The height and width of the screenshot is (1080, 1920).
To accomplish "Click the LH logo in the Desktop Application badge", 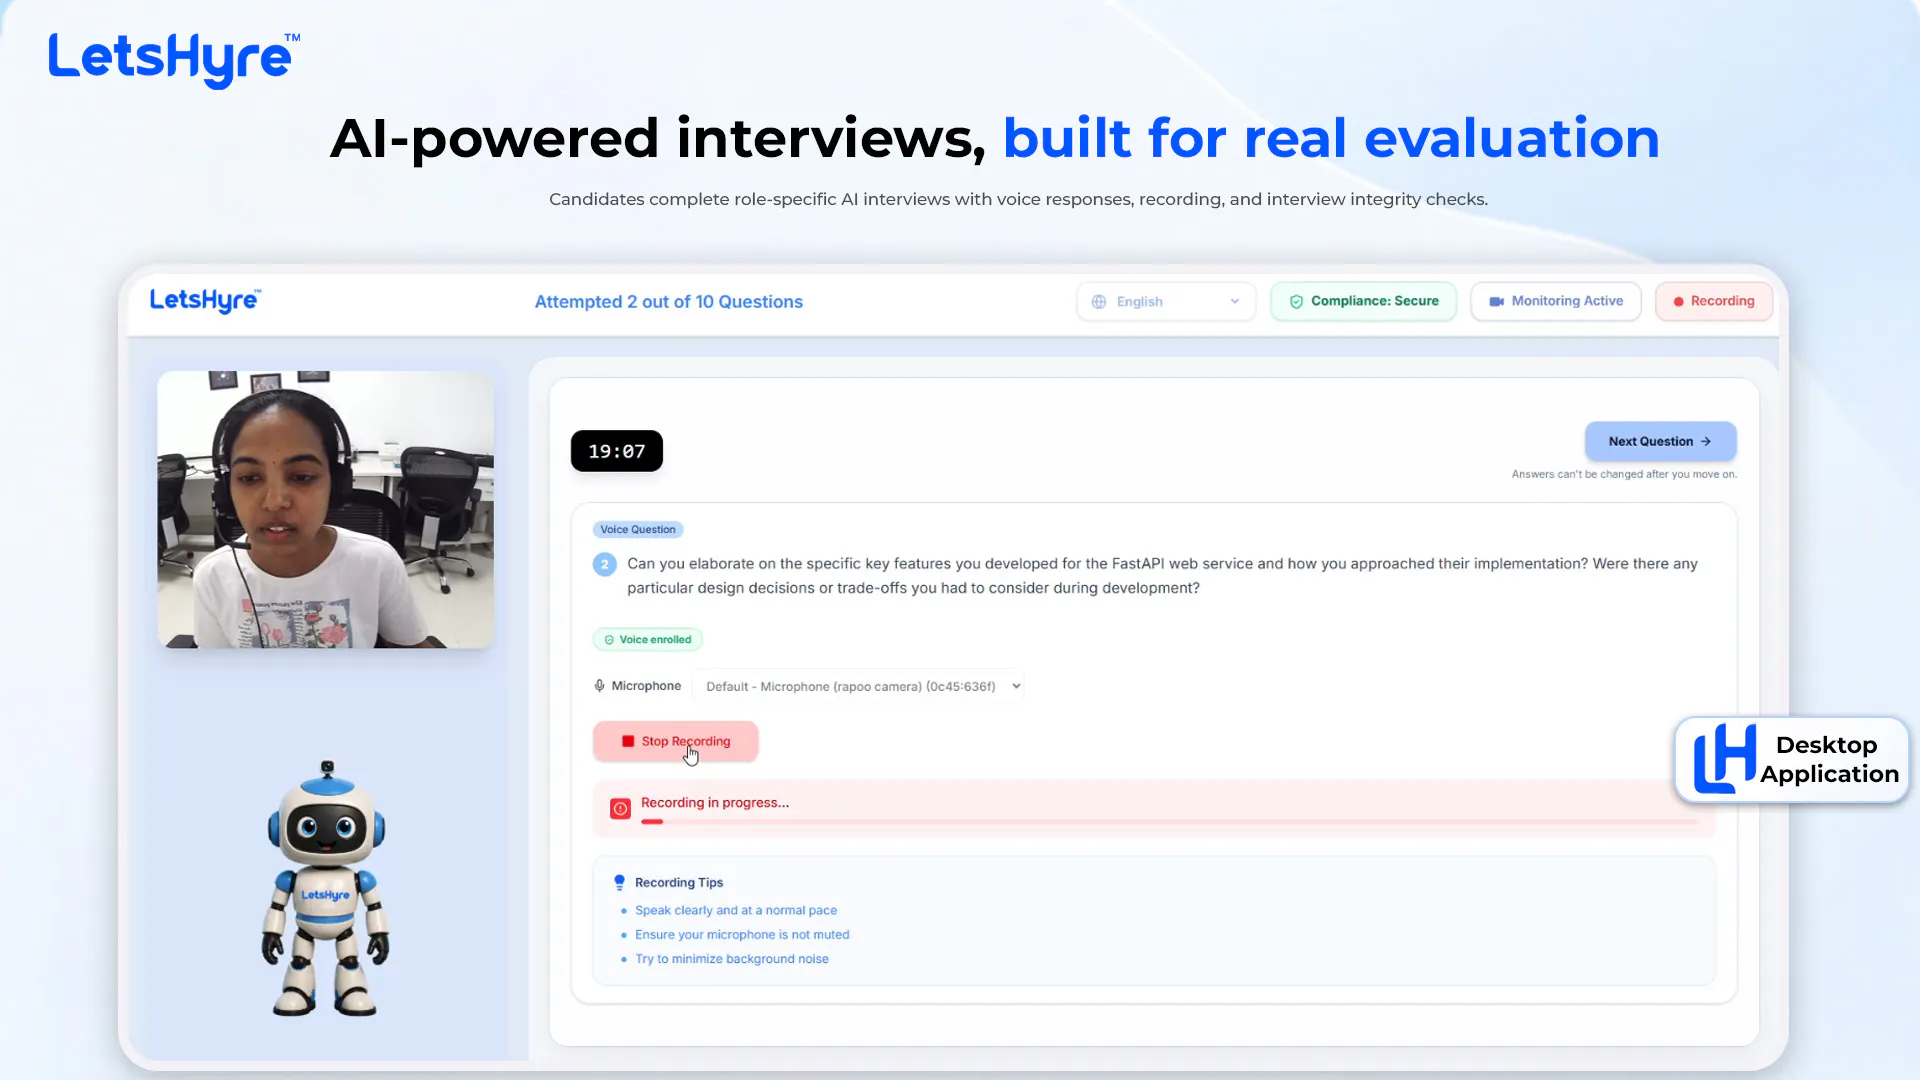I will click(x=1724, y=758).
